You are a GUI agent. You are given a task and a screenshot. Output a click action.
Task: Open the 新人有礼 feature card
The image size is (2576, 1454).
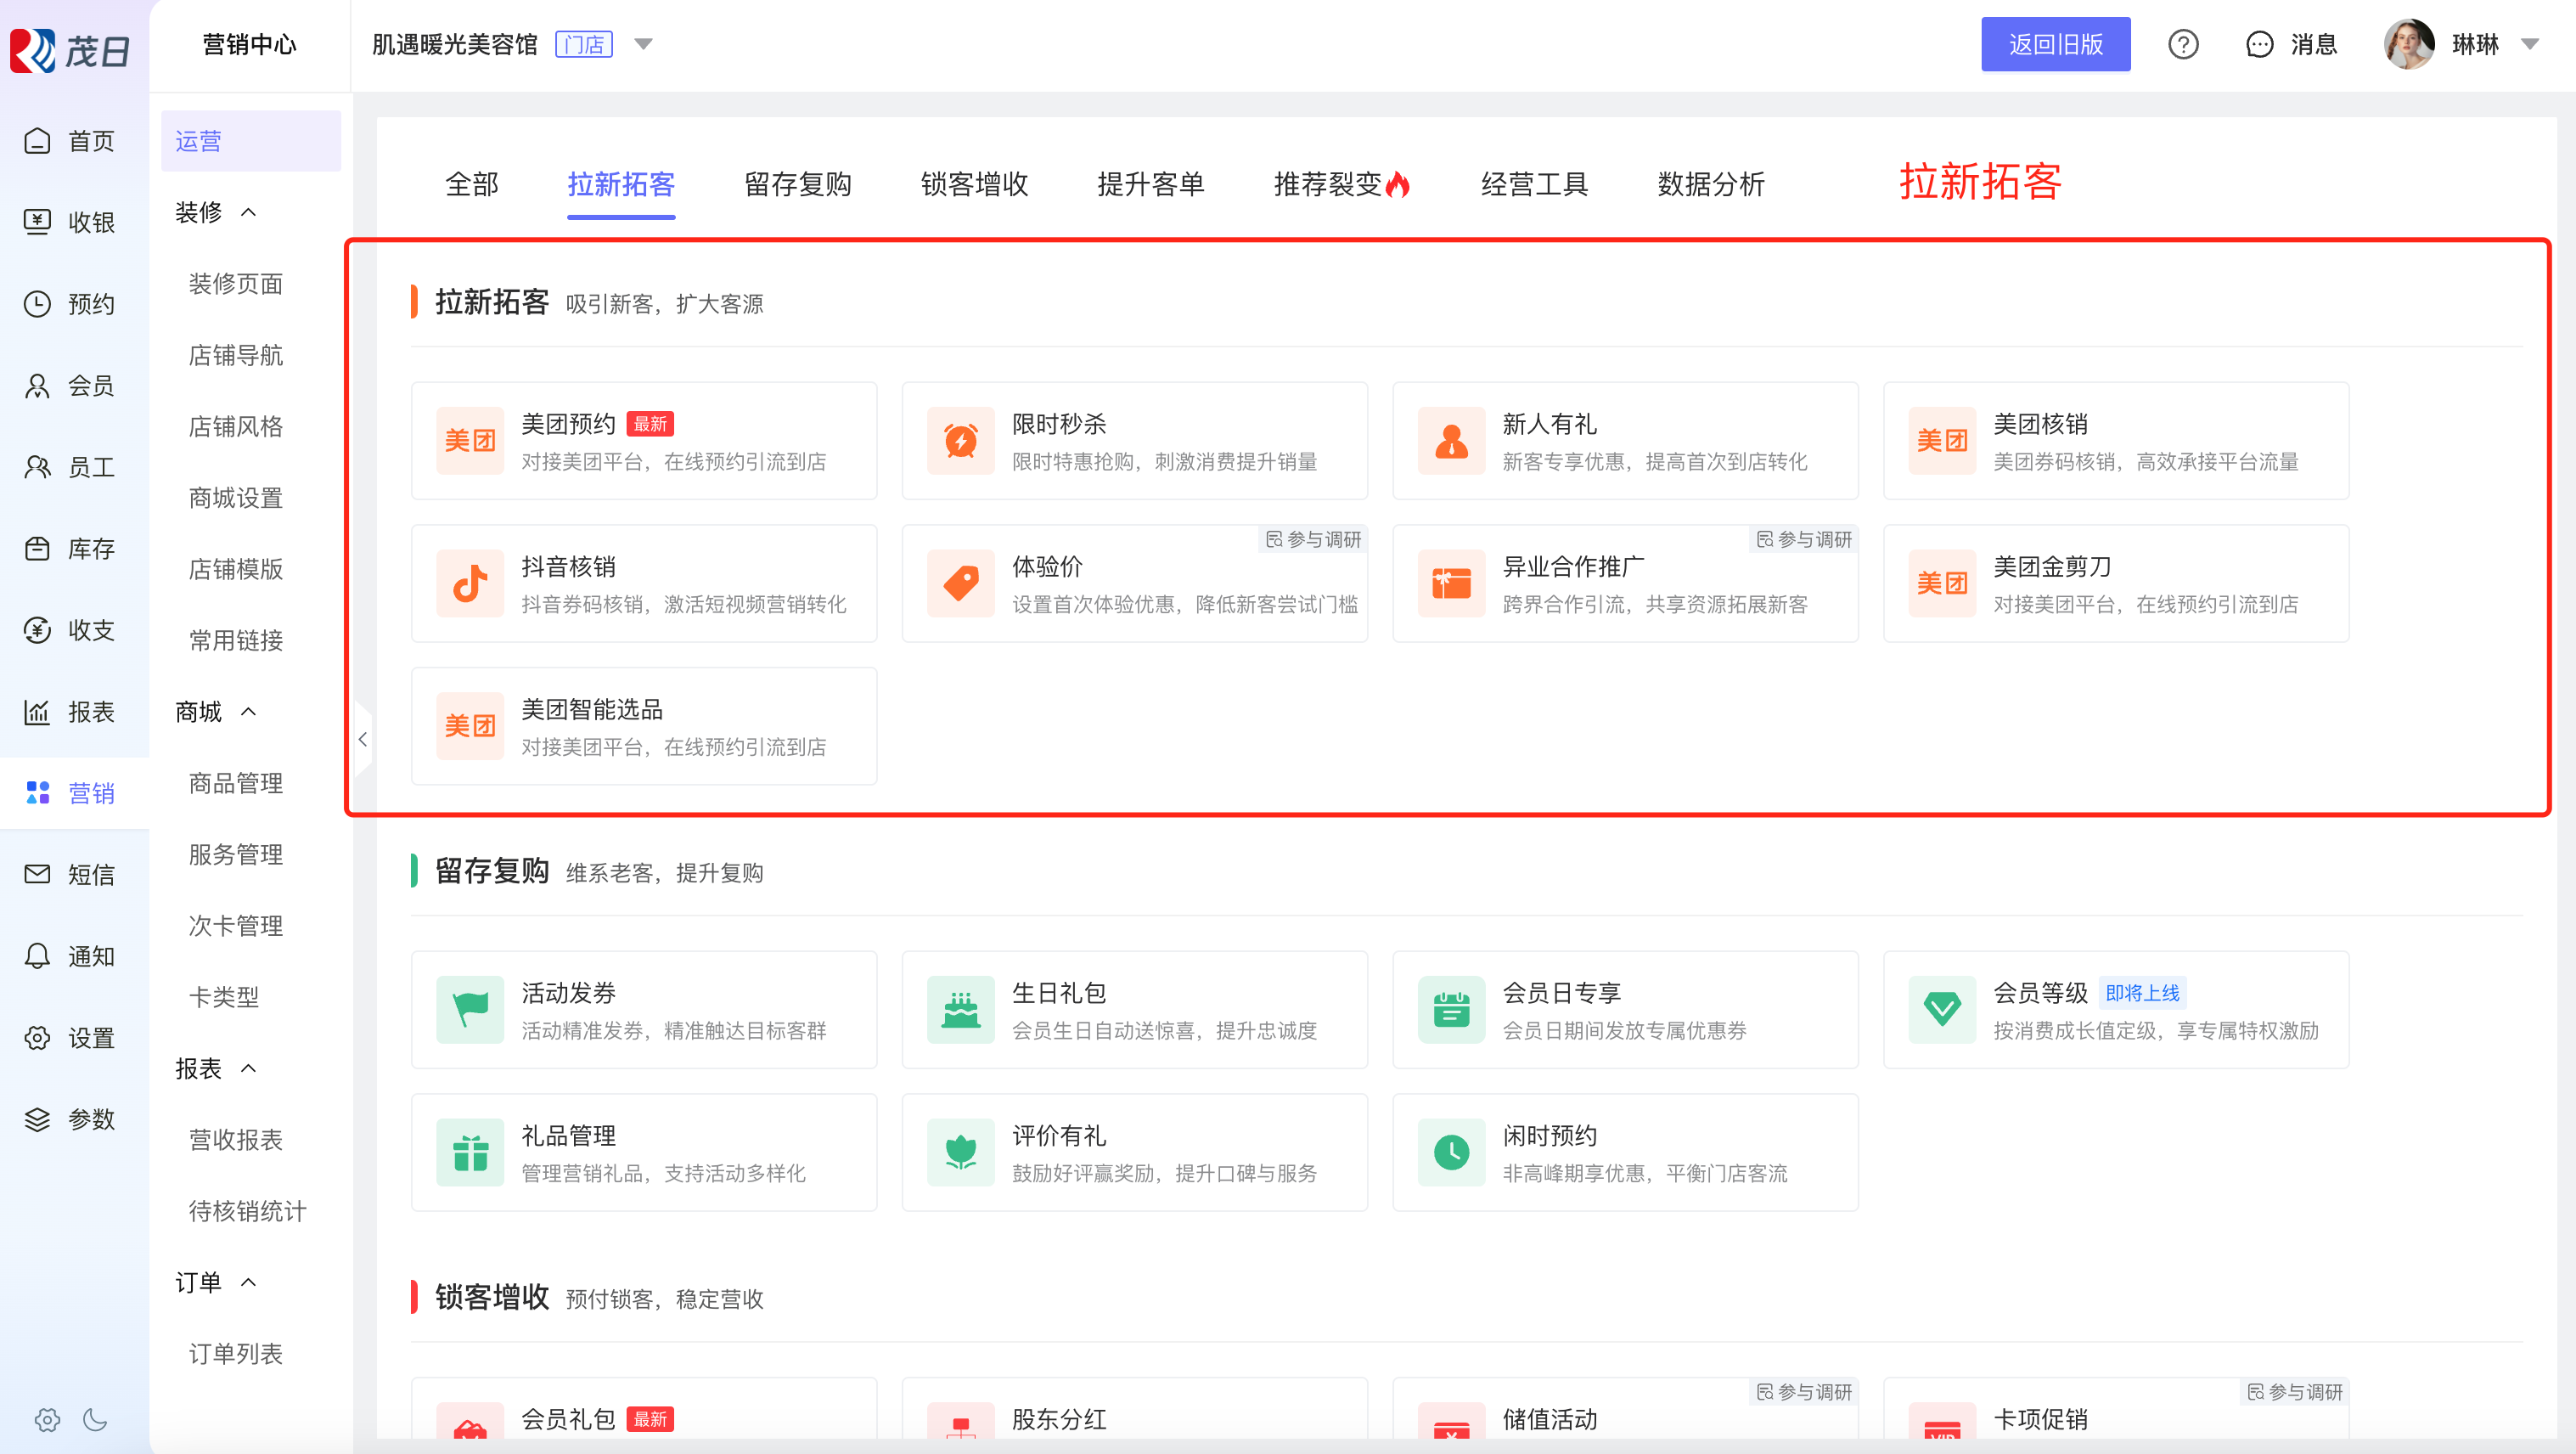click(x=1624, y=440)
